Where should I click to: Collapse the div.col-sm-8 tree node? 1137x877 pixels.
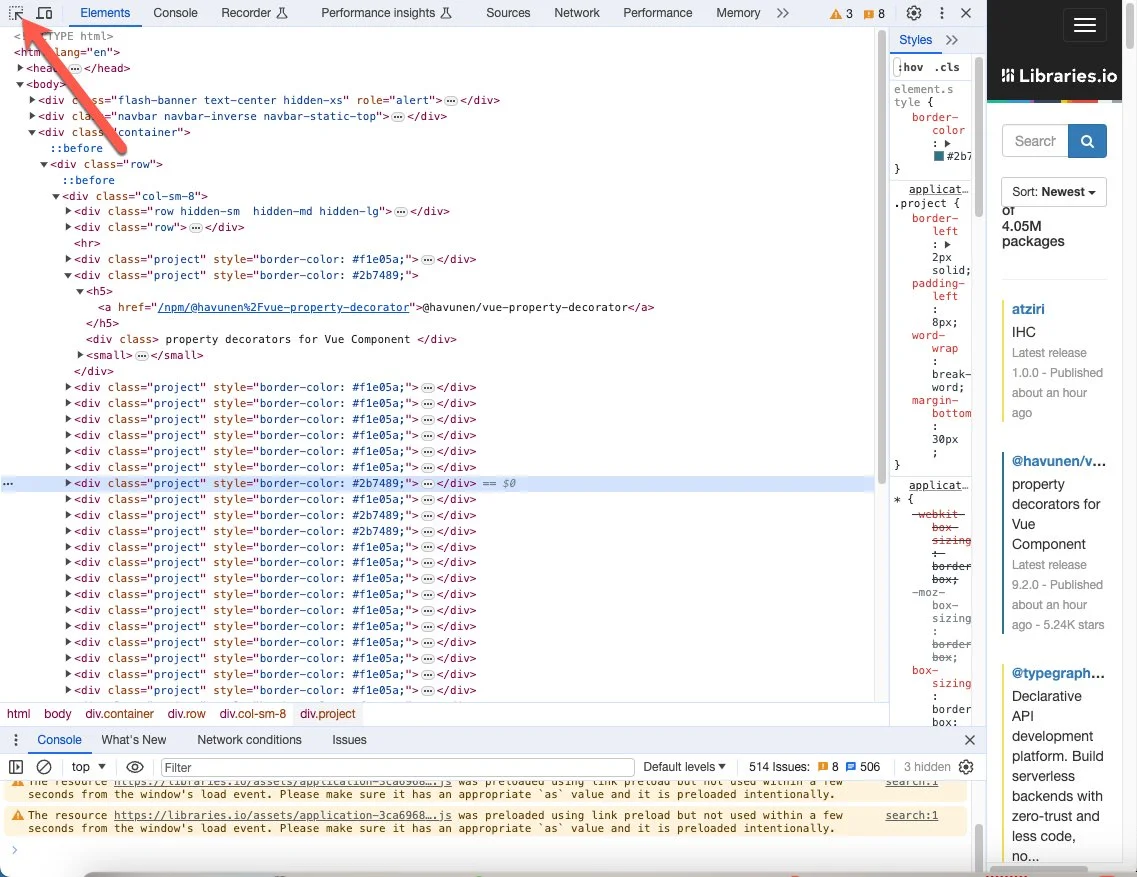[x=55, y=195]
